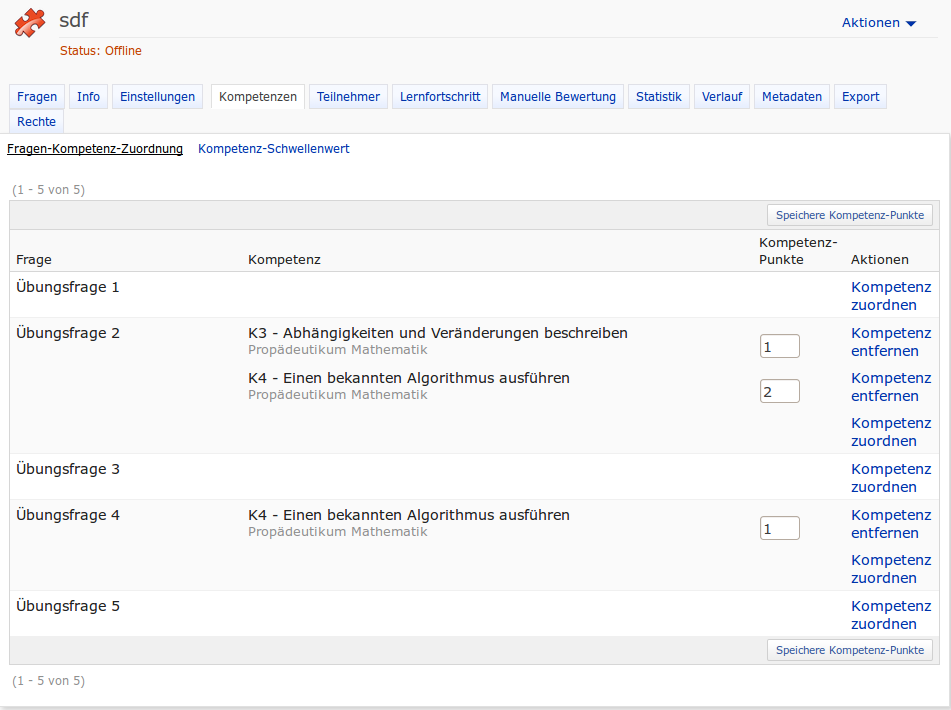This screenshot has width=951, height=710.
Task: Open the Kompetenz-Schwellenwert sub-tab
Action: (x=274, y=149)
